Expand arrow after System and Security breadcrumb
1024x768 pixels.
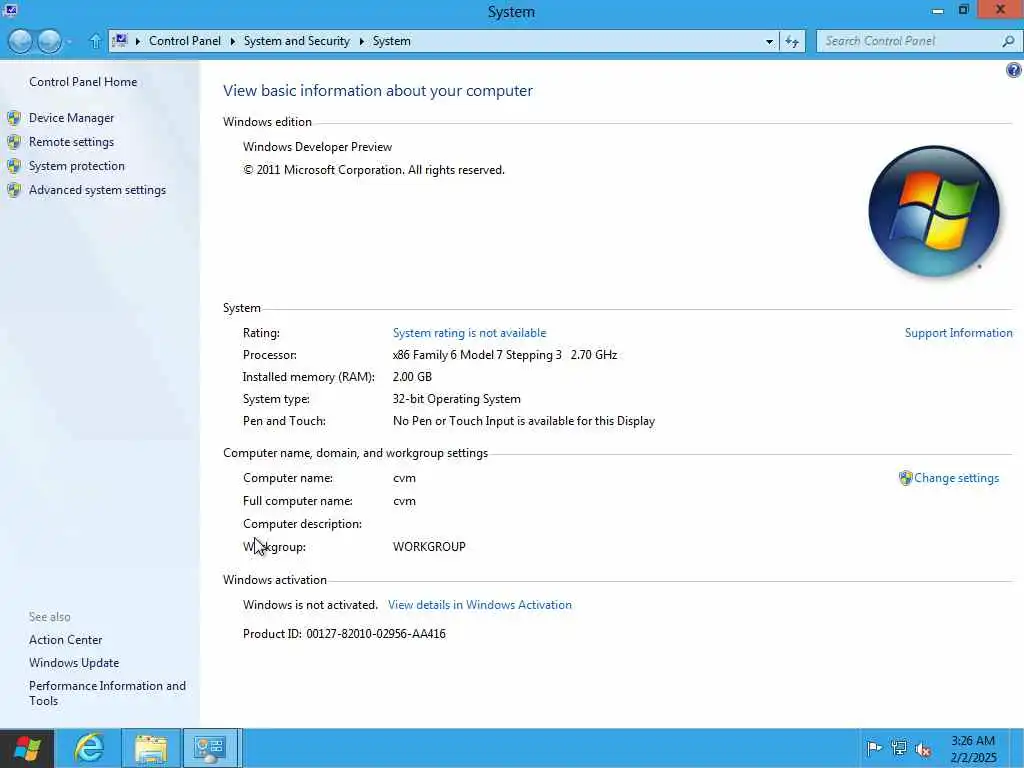pos(361,41)
